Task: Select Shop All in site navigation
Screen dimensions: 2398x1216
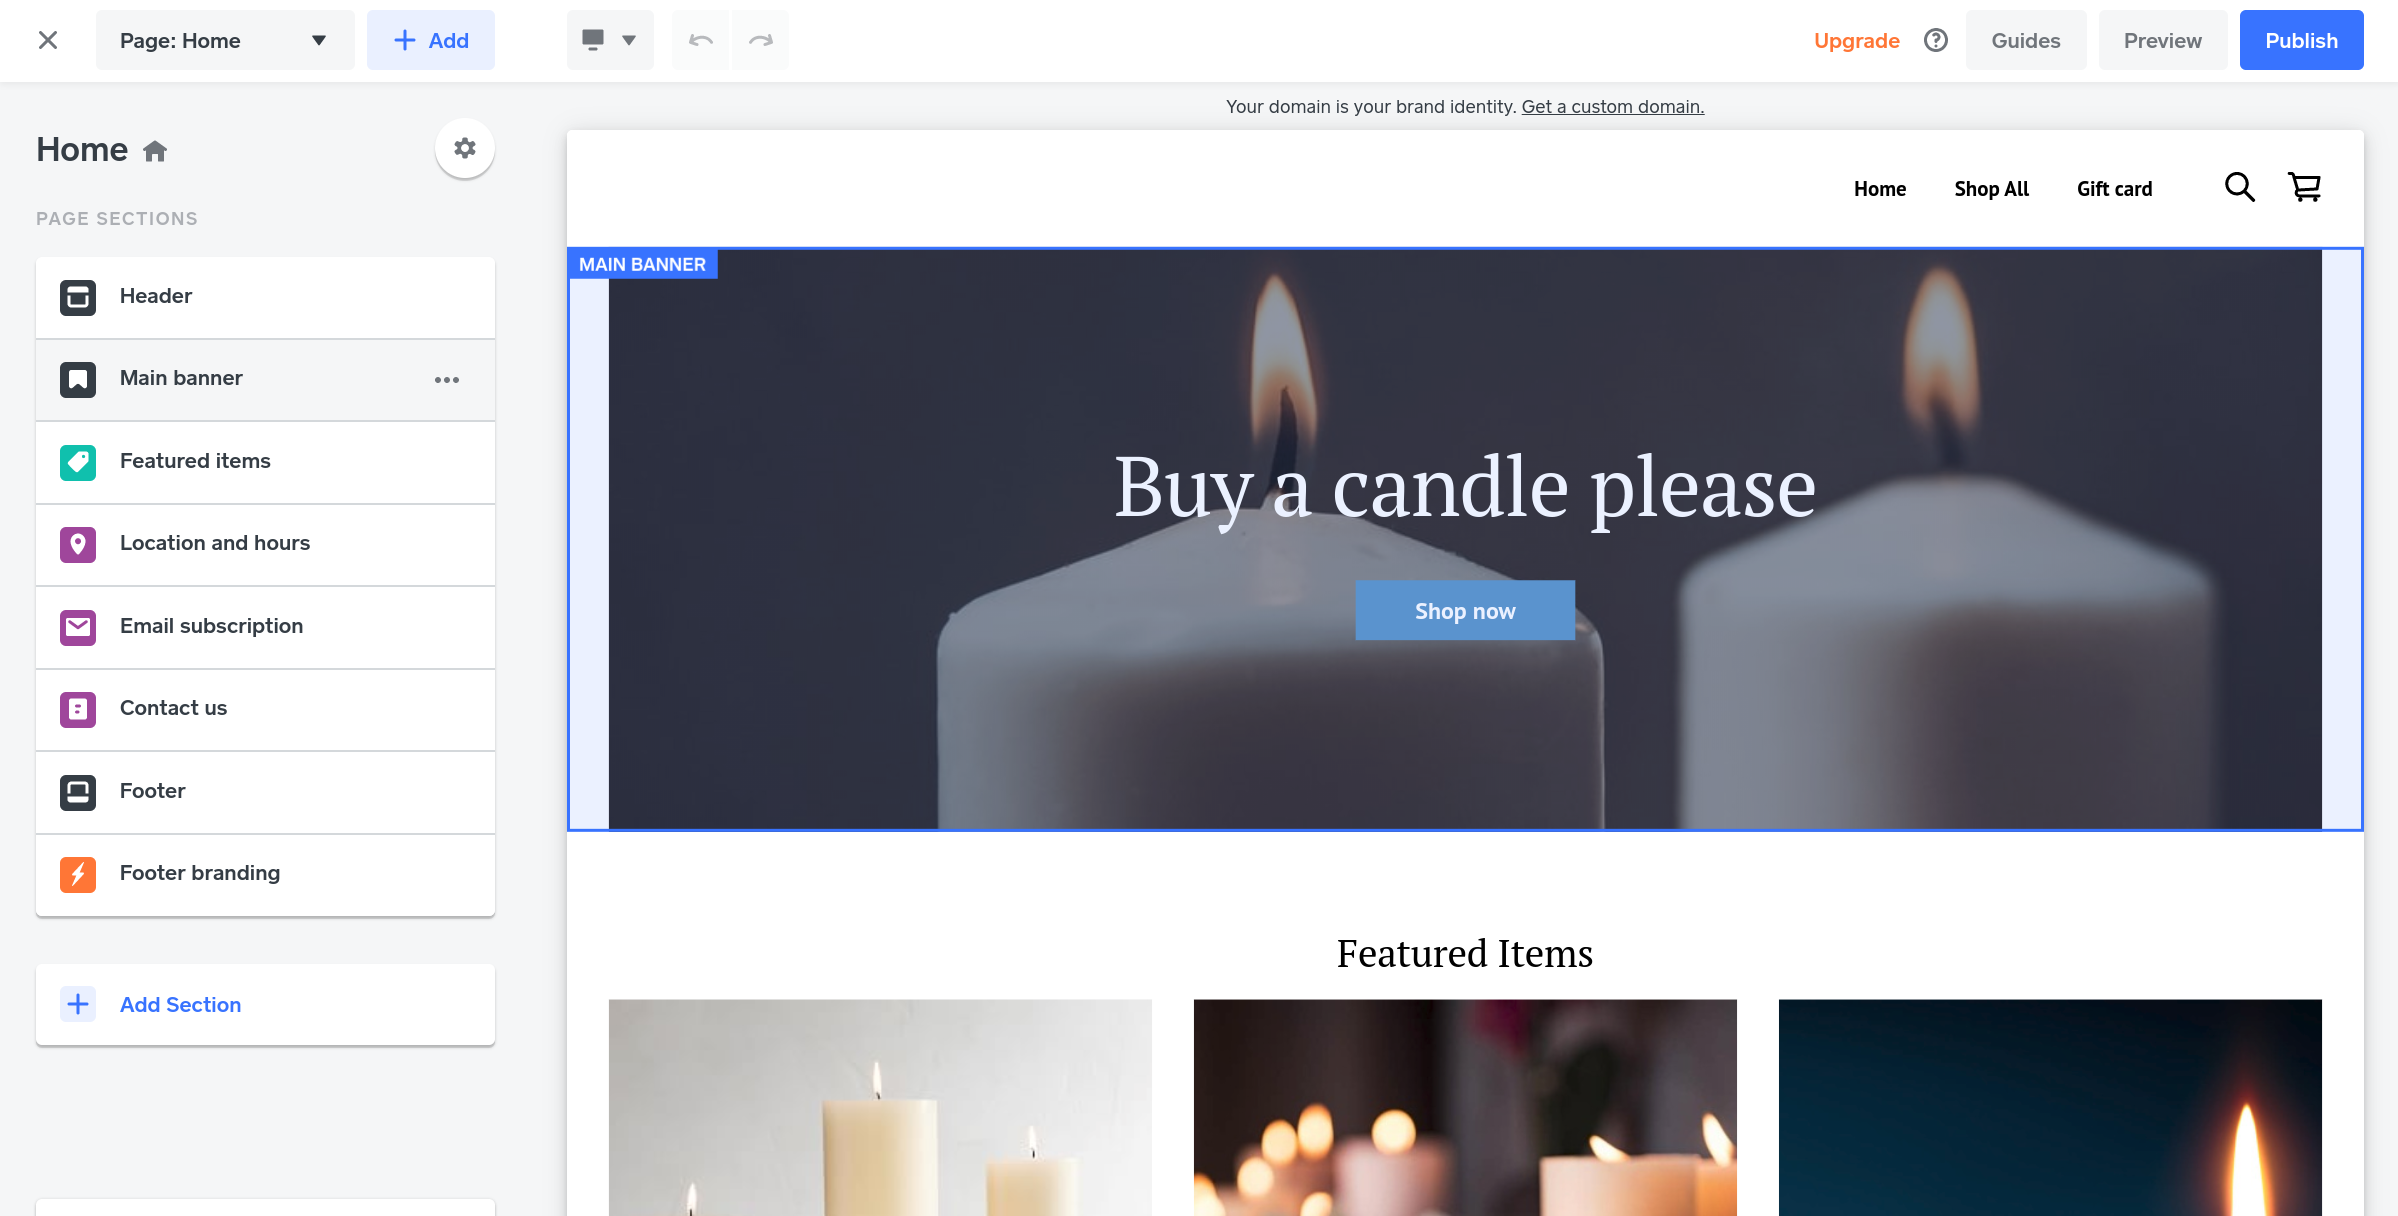Action: click(x=1991, y=189)
